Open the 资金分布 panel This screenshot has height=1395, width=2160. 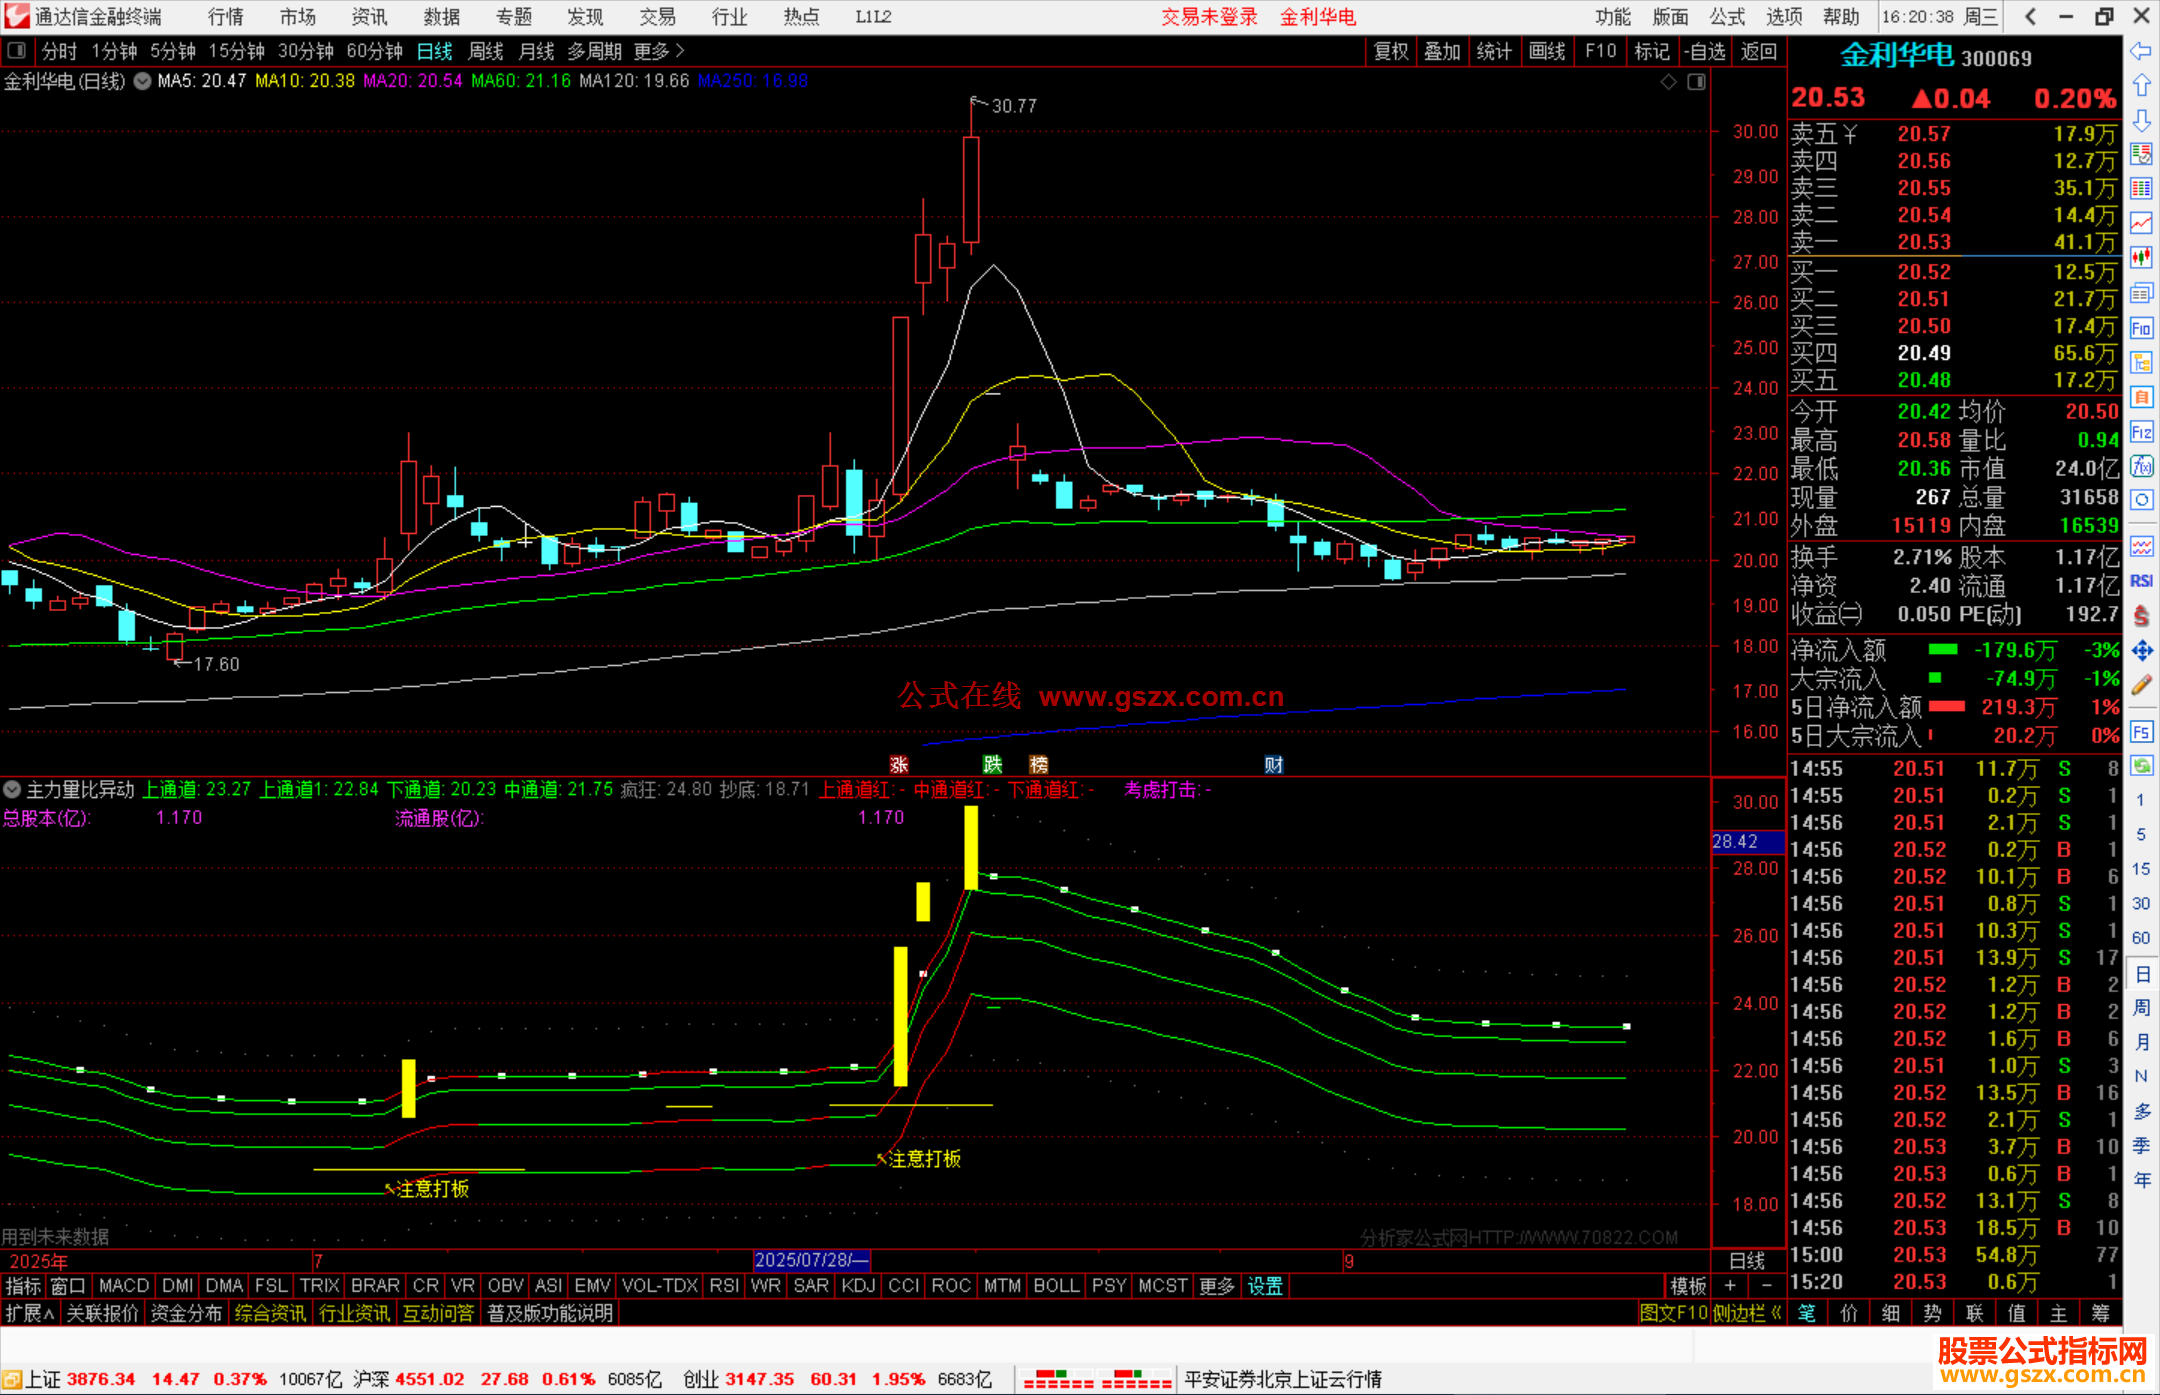(x=186, y=1313)
